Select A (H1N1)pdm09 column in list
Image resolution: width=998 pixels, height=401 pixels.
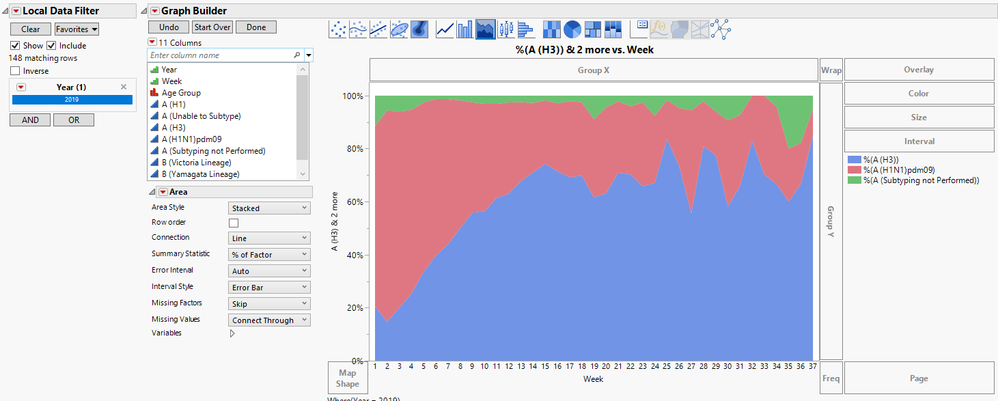192,139
